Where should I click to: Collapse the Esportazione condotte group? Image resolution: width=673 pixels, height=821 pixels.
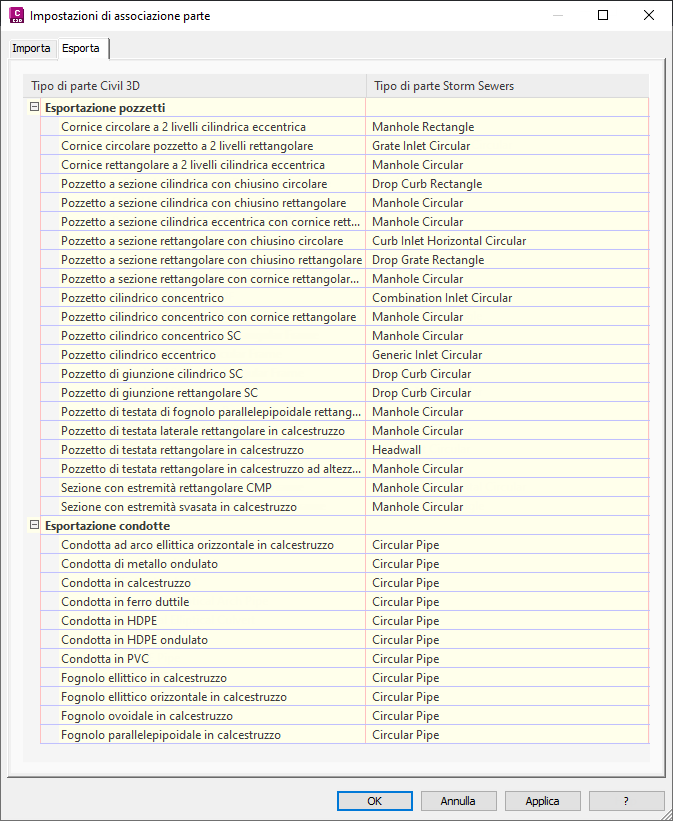click(35, 525)
